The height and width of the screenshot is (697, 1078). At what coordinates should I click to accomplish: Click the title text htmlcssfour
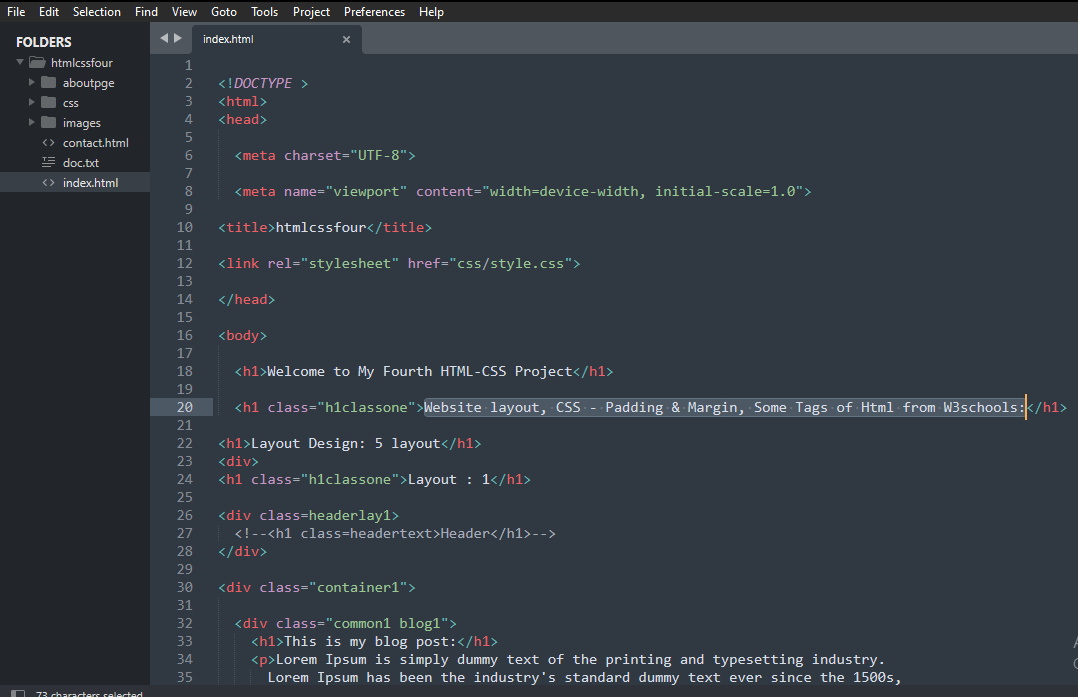321,228
